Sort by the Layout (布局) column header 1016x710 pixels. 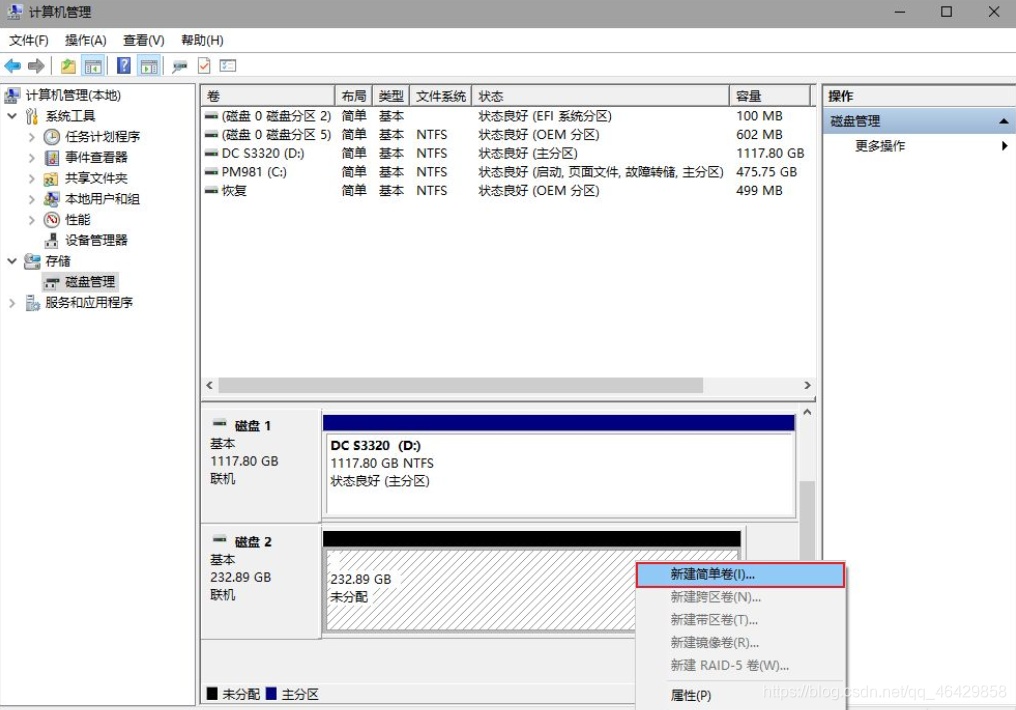click(353, 96)
